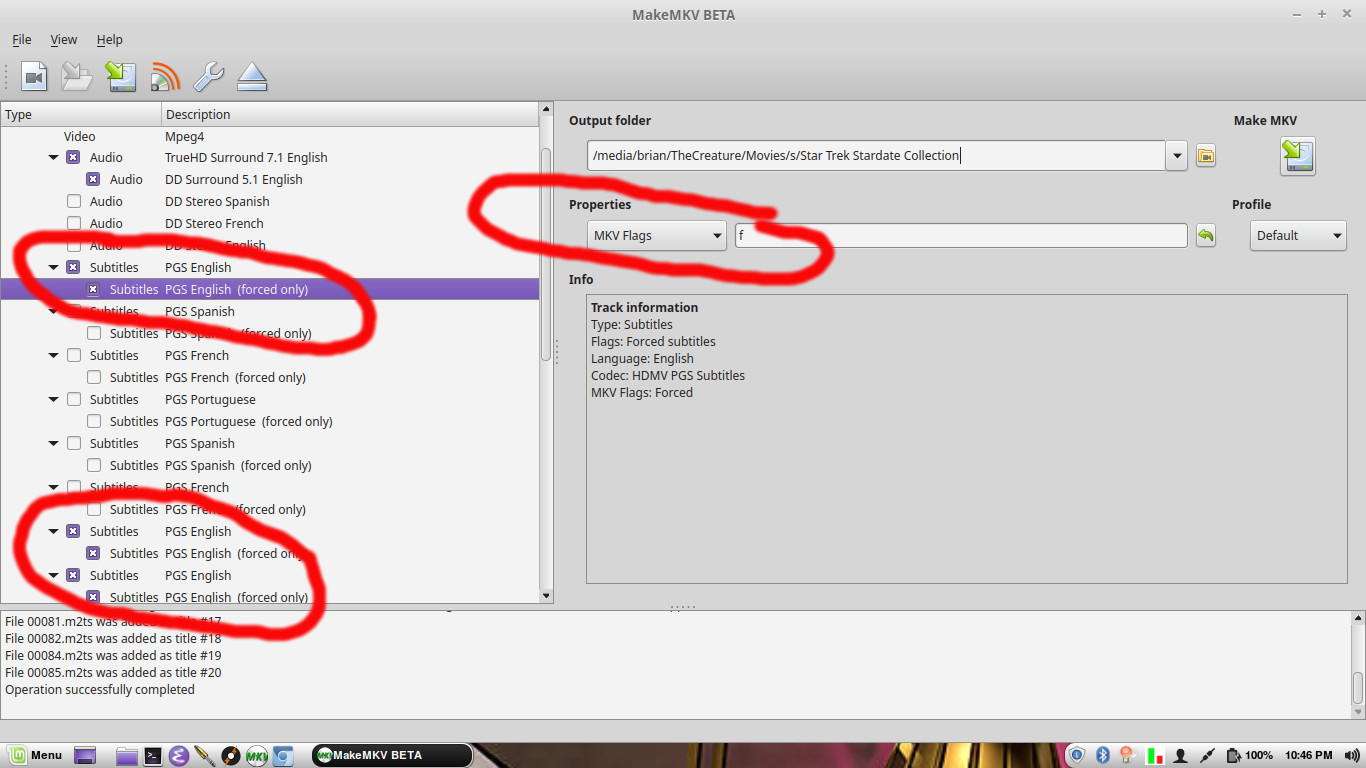
Task: Click the user tray icon
Action: [x=1181, y=755]
